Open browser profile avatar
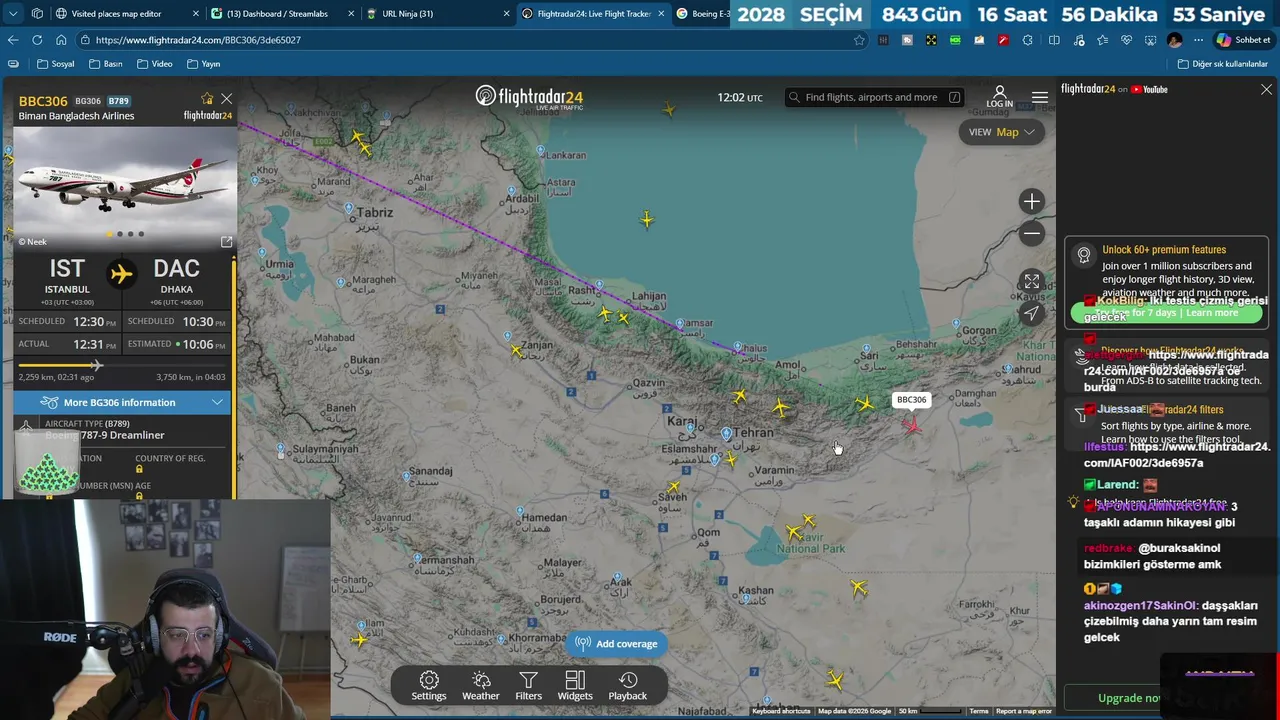The width and height of the screenshot is (1280, 720). tap(1174, 40)
